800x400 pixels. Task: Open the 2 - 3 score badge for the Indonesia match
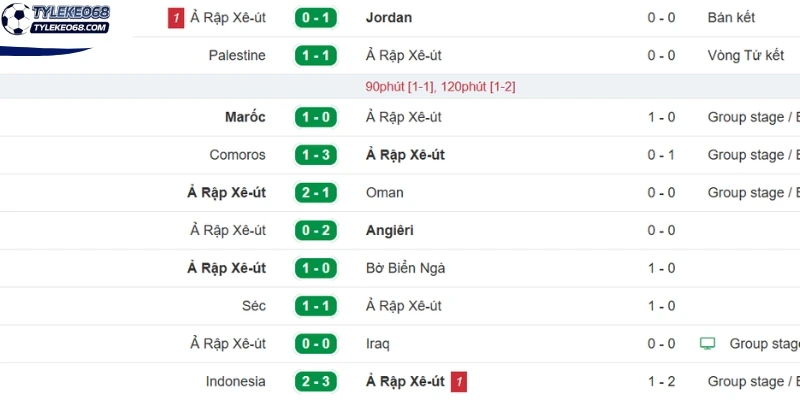[316, 382]
